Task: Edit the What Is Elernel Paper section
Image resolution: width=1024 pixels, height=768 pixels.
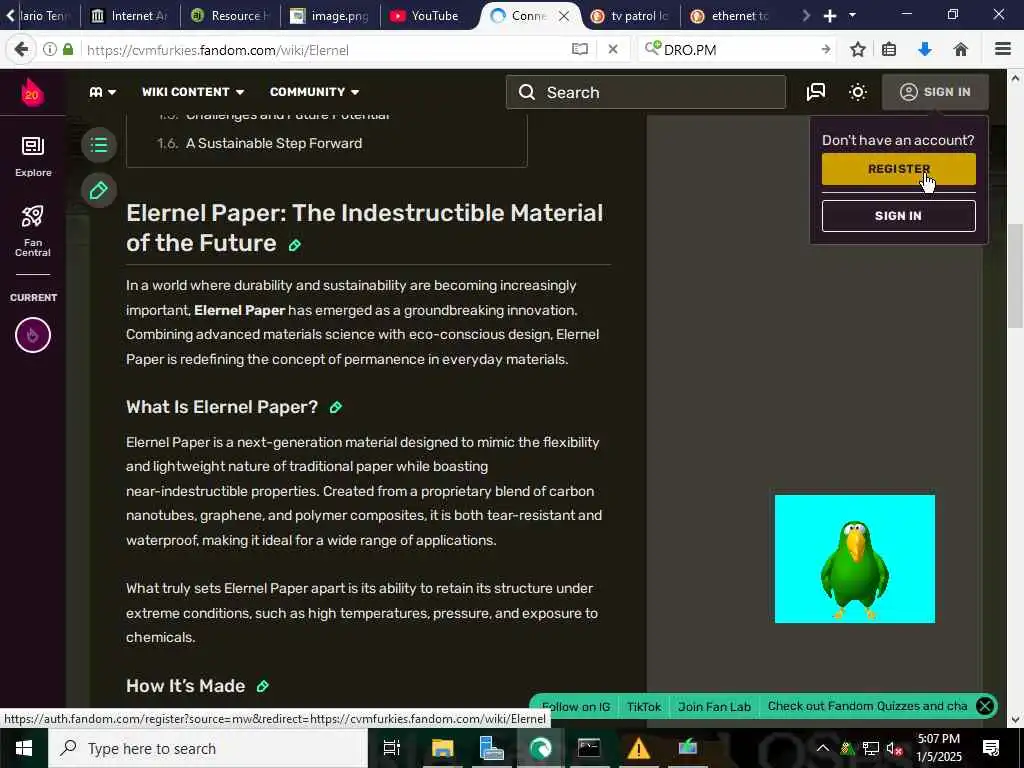Action: pyautogui.click(x=336, y=408)
